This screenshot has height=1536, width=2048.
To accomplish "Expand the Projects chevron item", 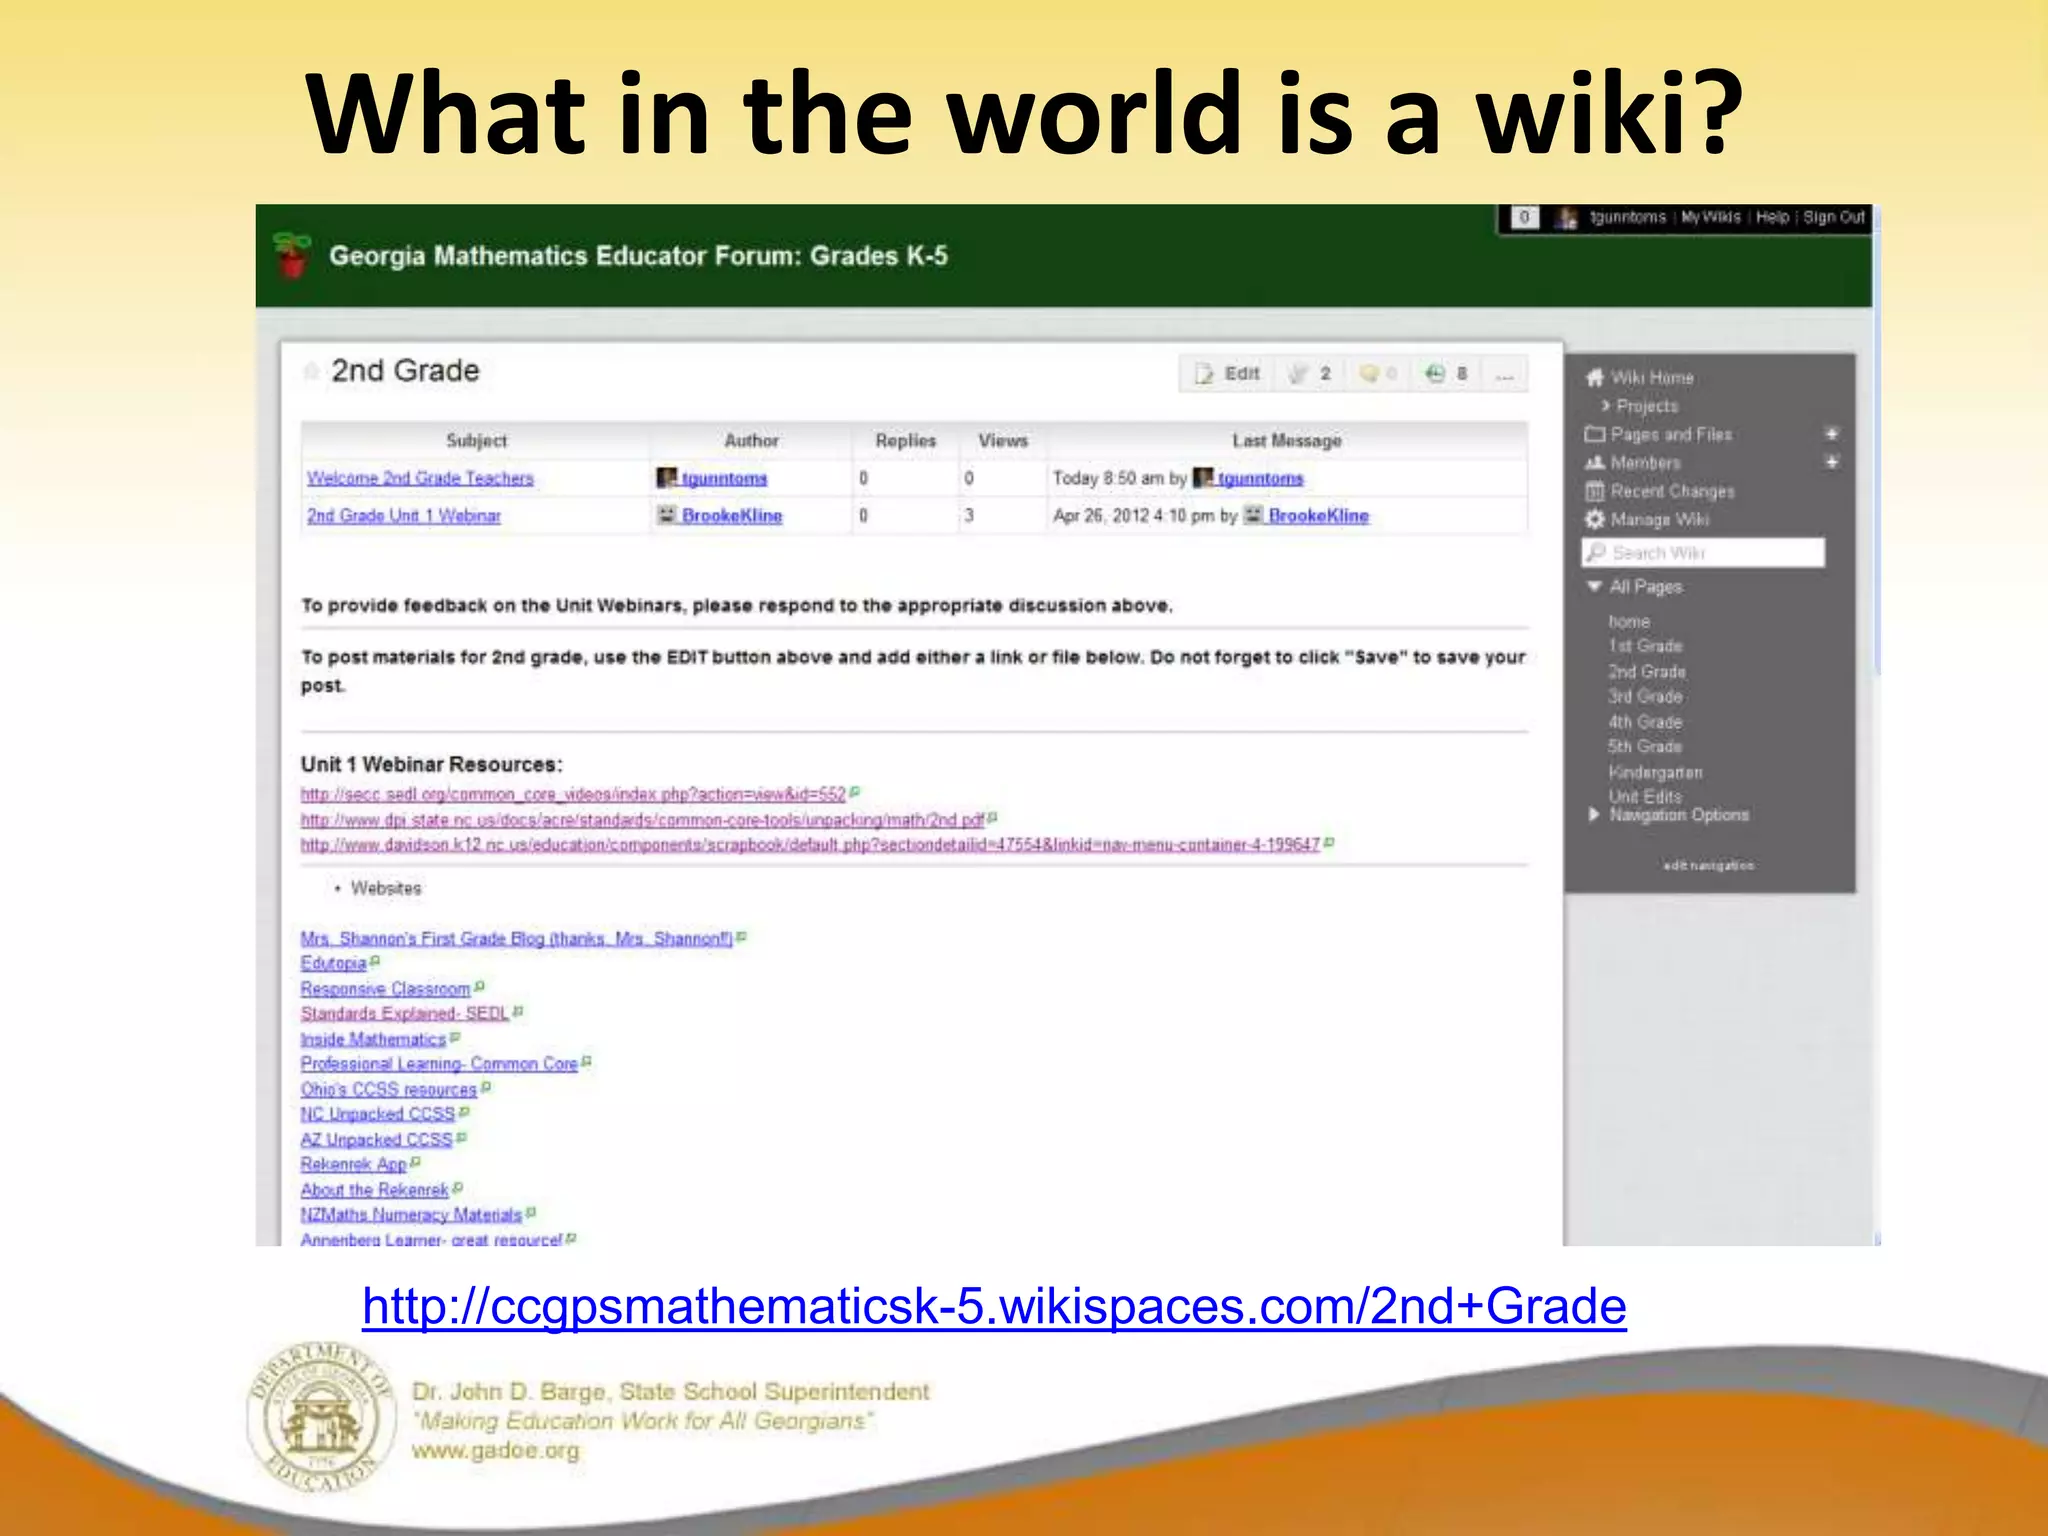I will pos(1605,406).
